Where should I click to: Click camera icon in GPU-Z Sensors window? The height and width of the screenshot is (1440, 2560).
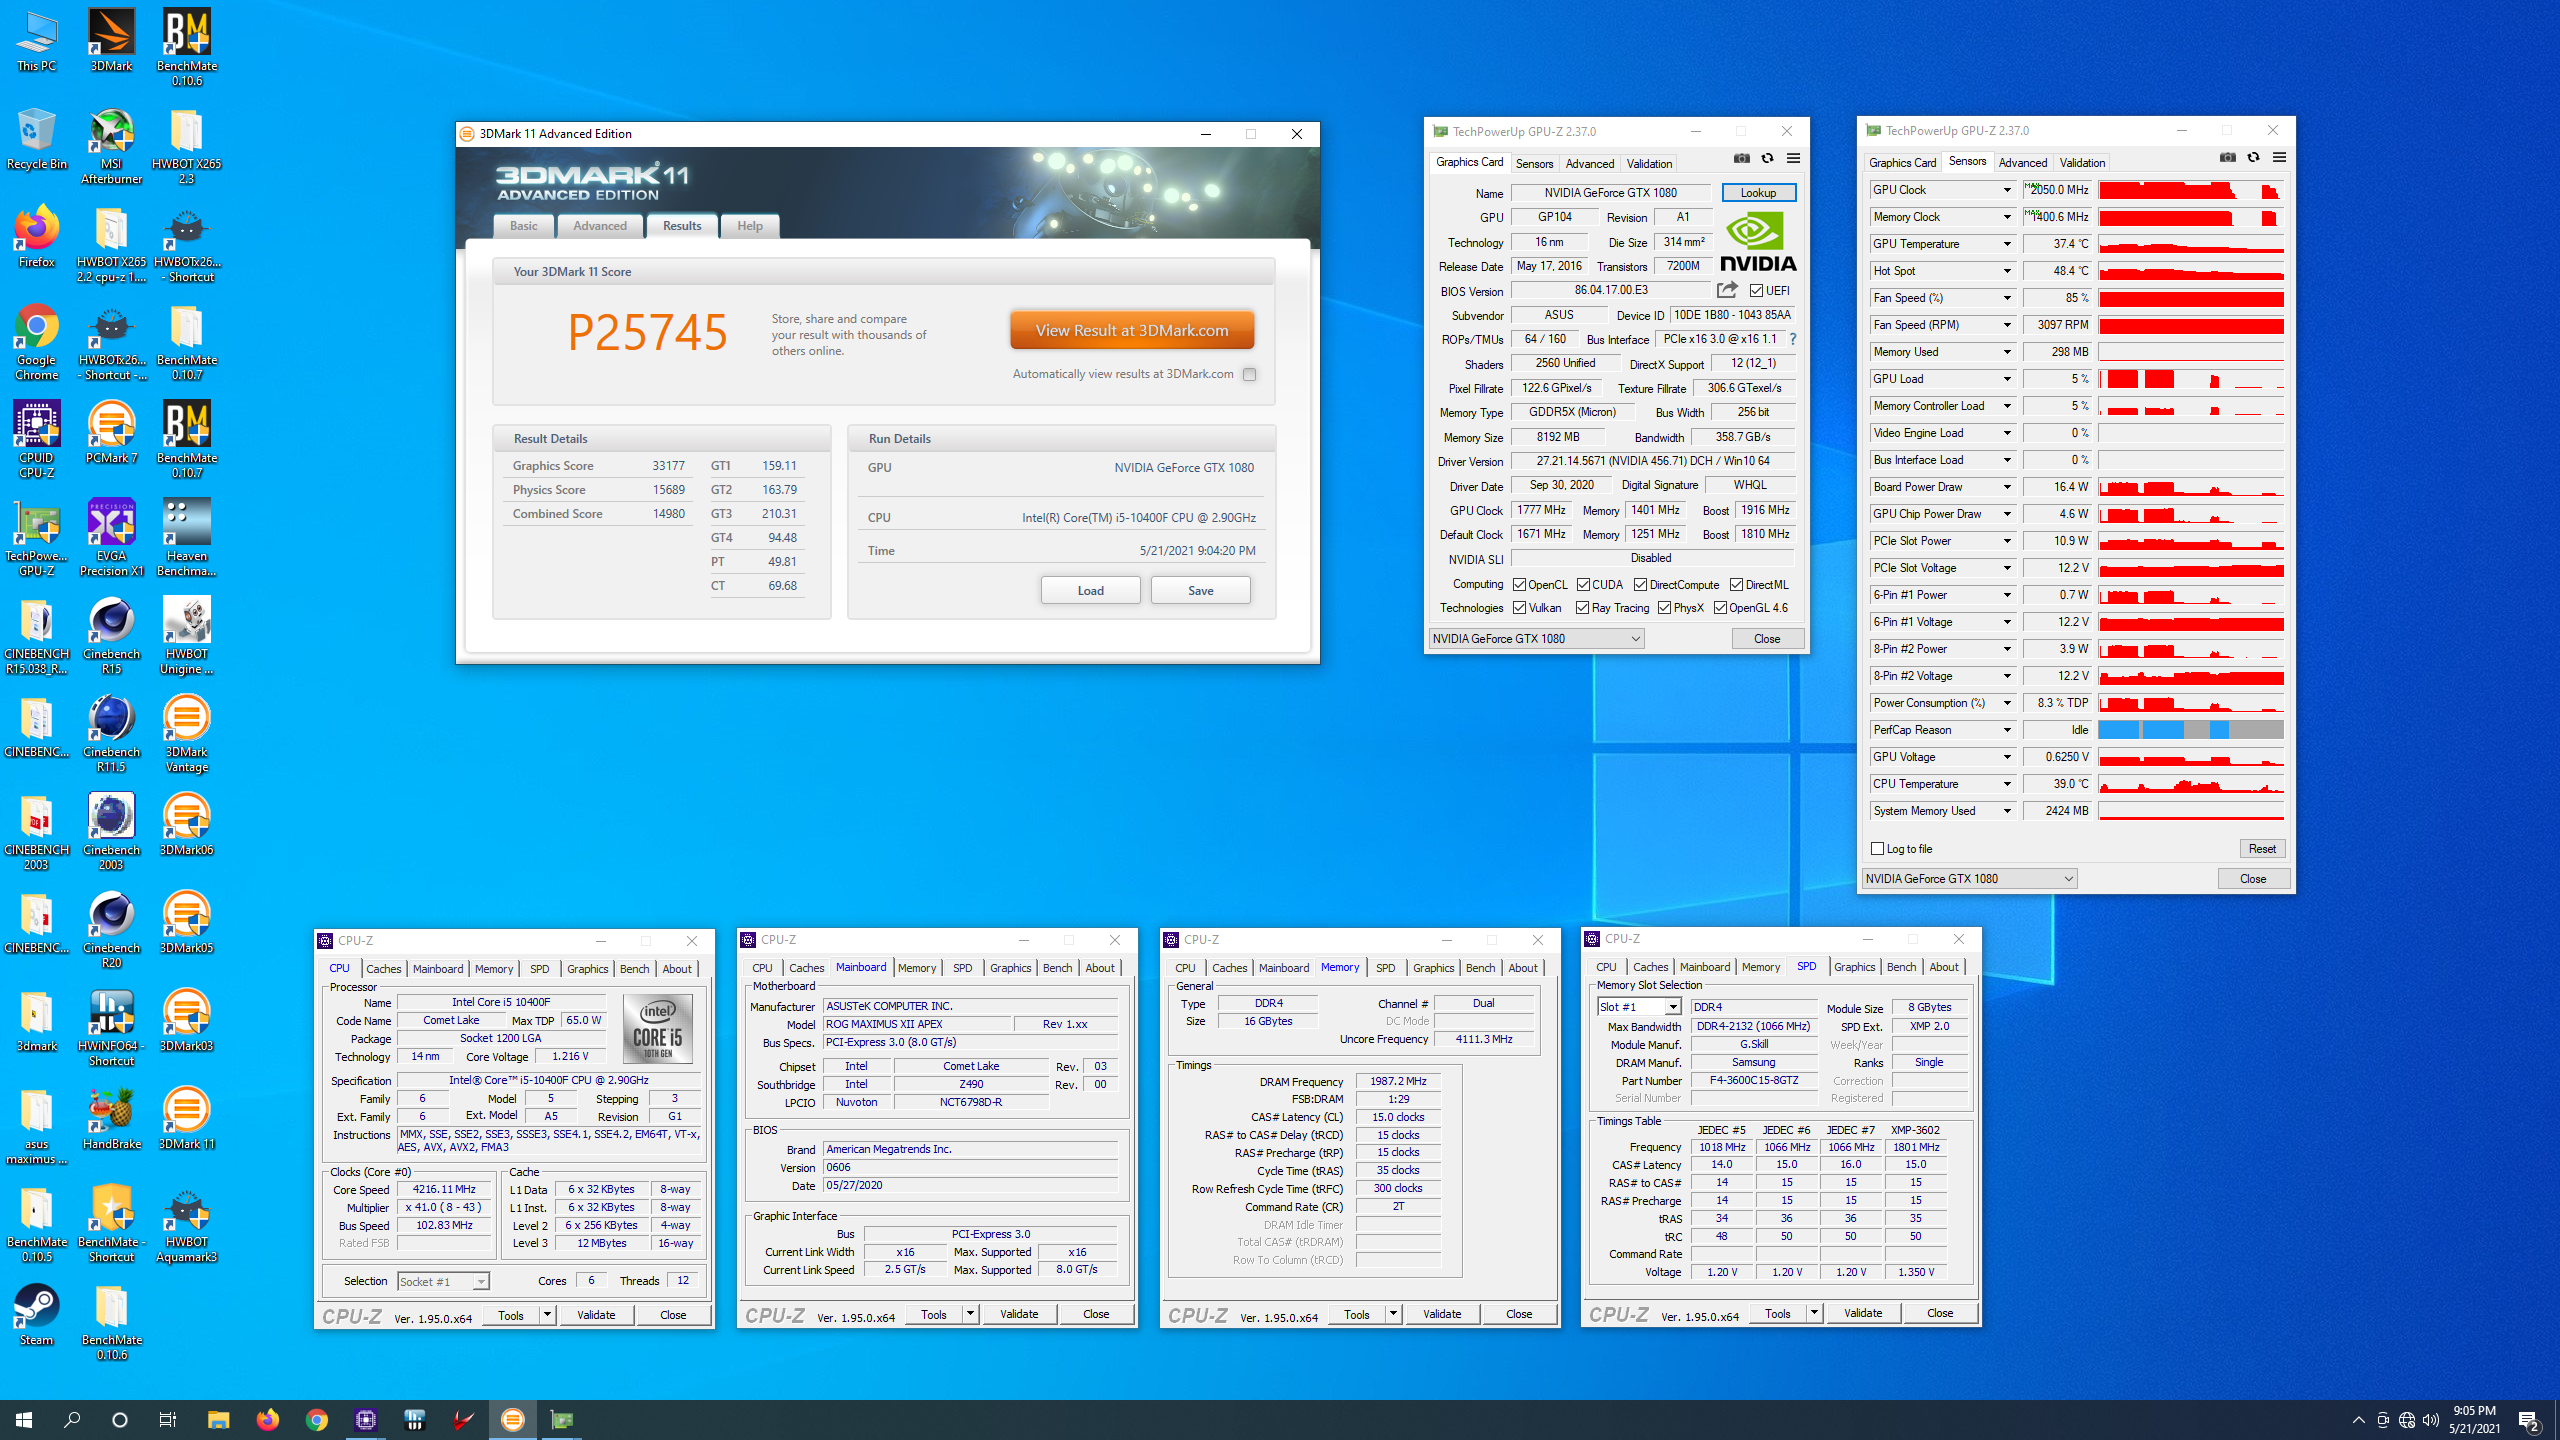point(2228,158)
